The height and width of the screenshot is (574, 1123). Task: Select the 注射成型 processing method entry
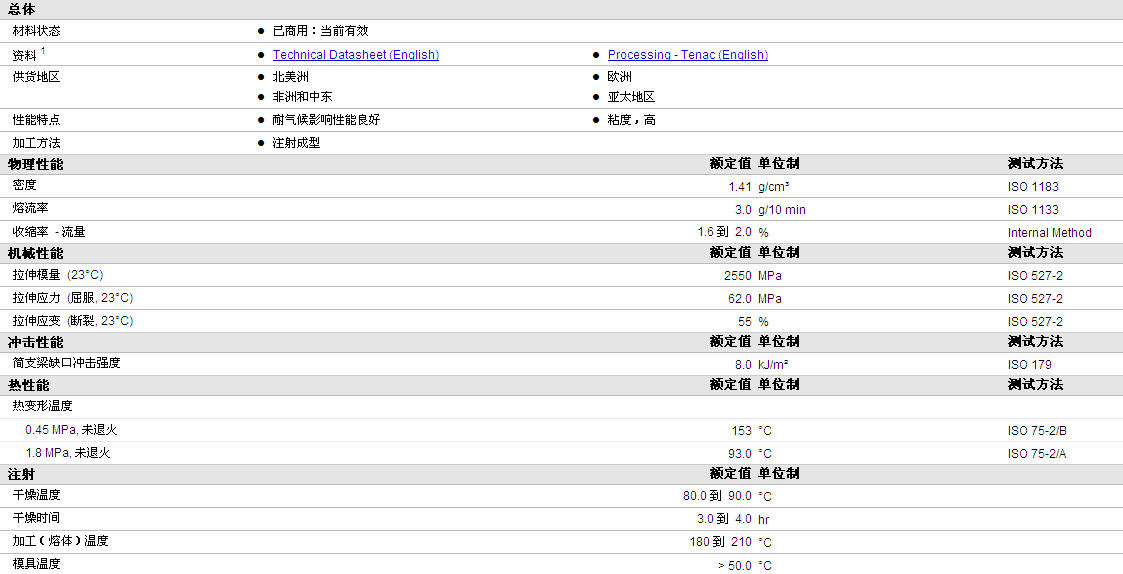pyautogui.click(x=296, y=143)
